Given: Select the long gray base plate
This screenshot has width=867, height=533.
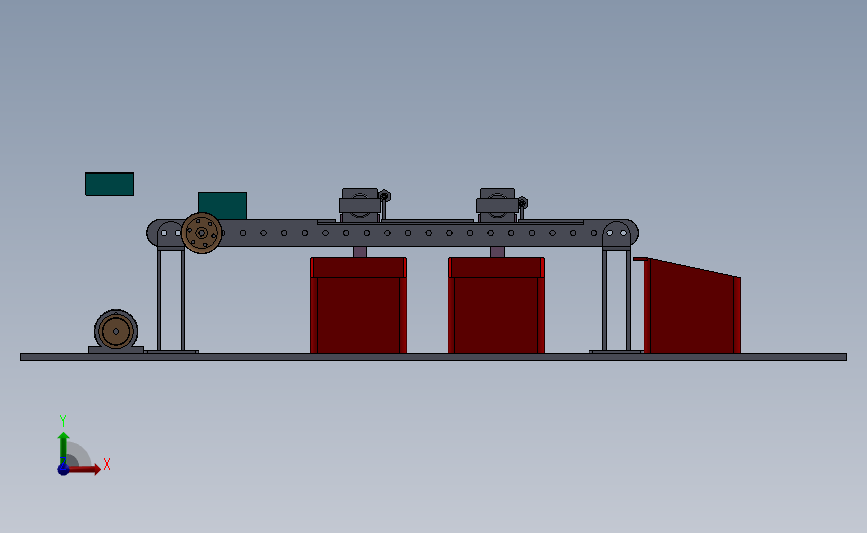Looking at the screenshot, I should click(434, 357).
